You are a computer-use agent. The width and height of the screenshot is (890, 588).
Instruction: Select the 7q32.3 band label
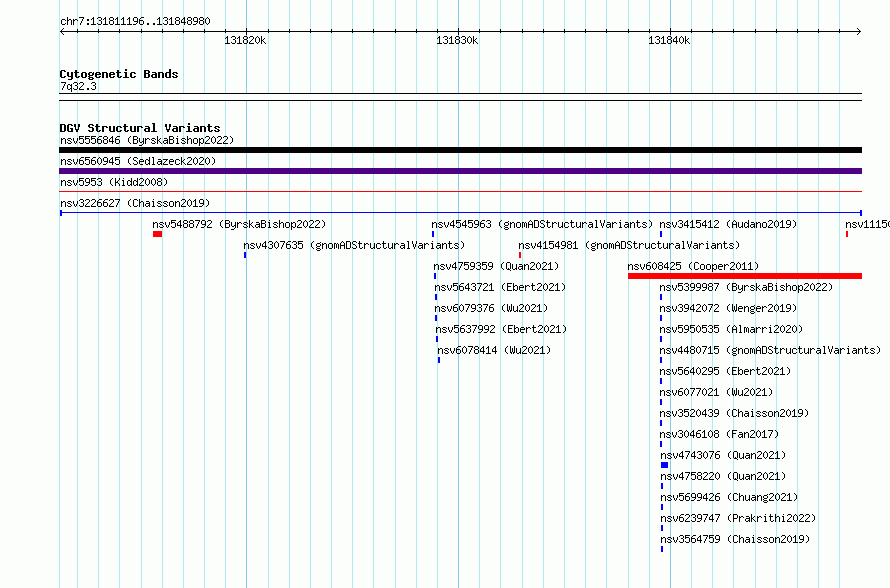(x=78, y=86)
